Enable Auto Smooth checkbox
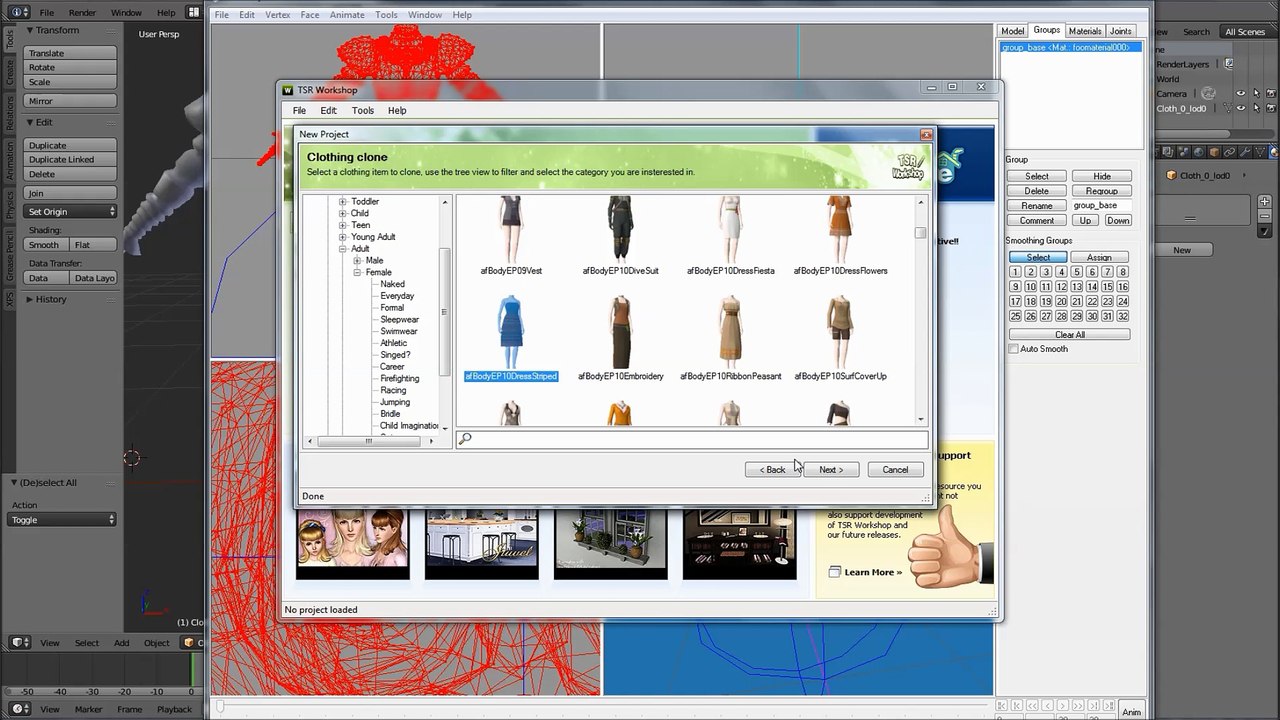 coord(1013,349)
